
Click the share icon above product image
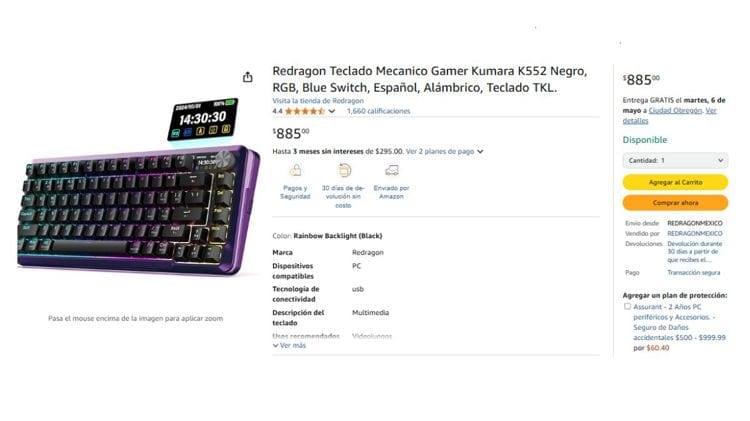point(247,77)
